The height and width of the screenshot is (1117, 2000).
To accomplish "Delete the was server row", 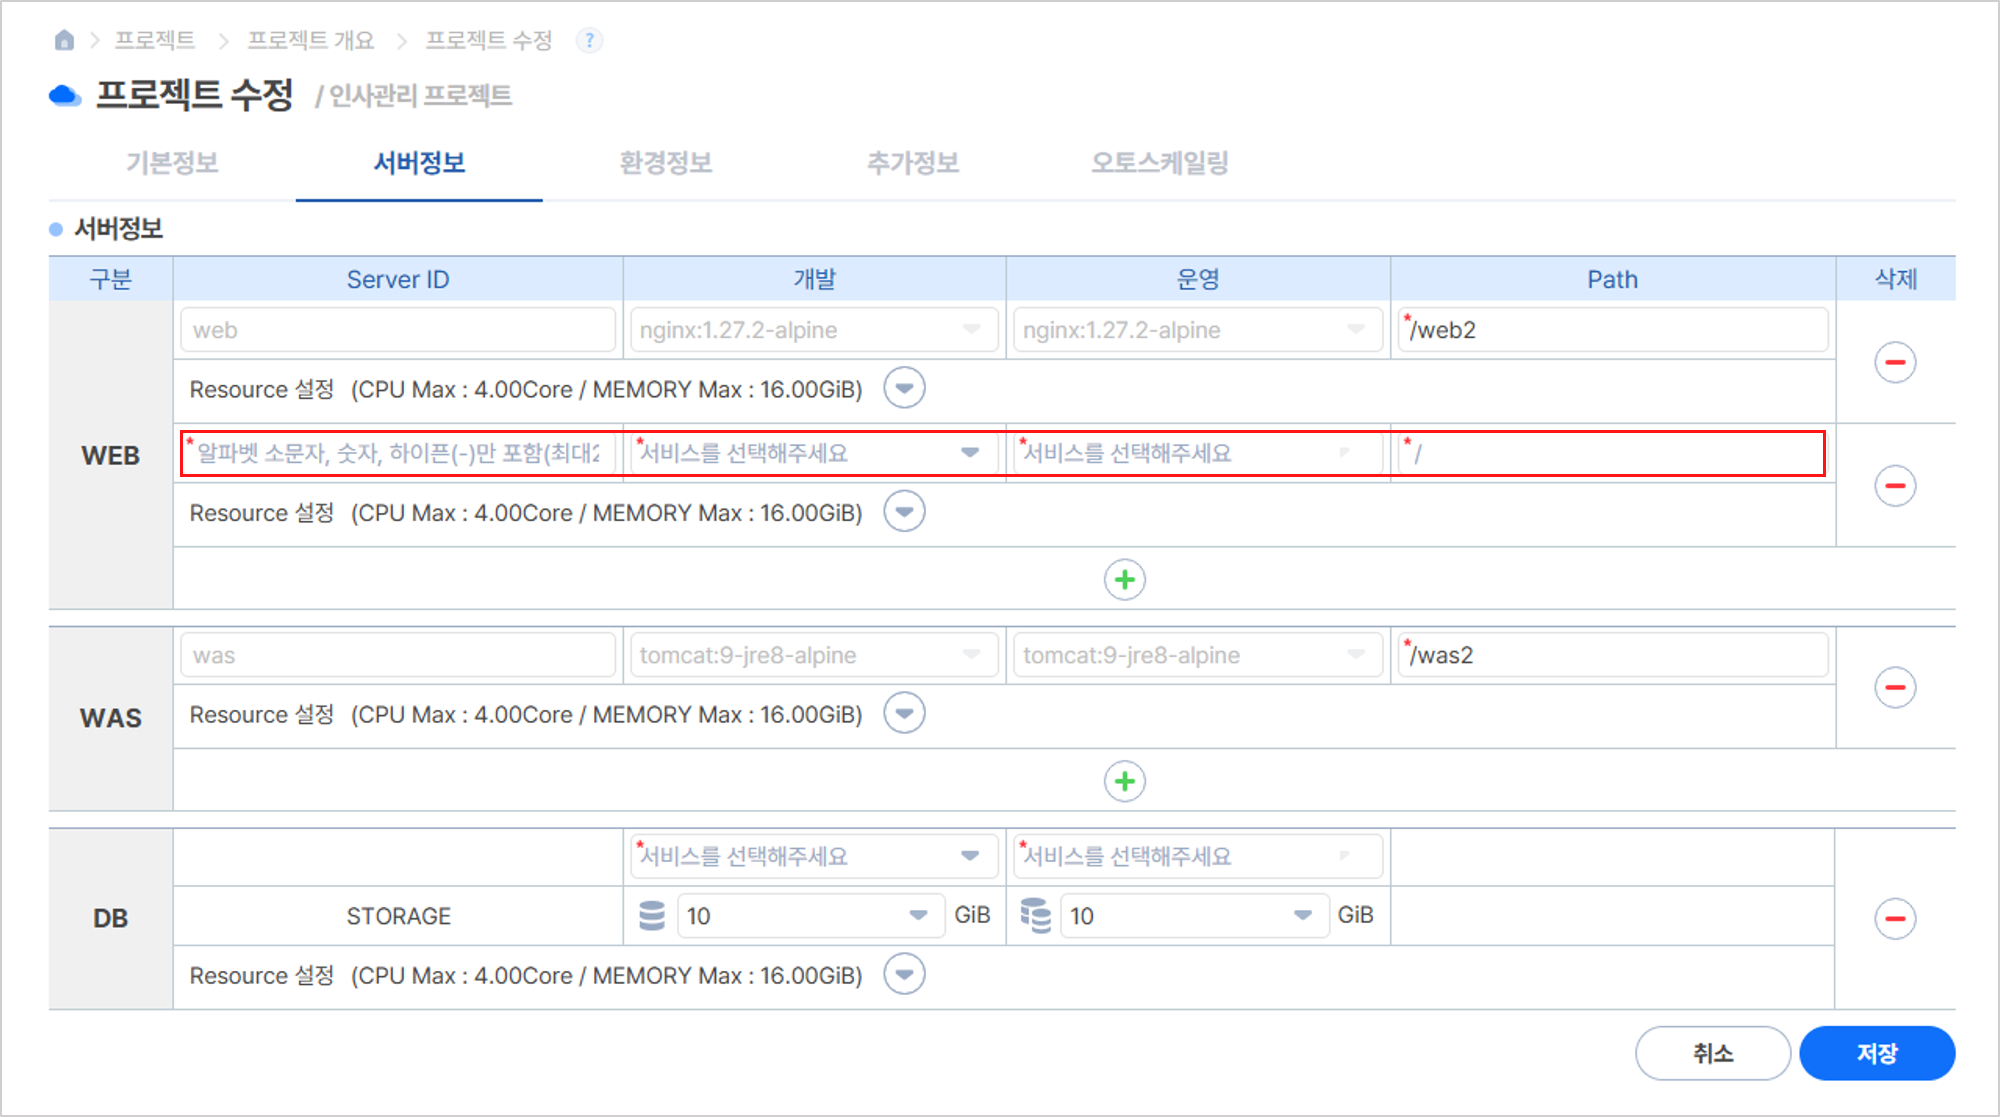I will point(1895,687).
